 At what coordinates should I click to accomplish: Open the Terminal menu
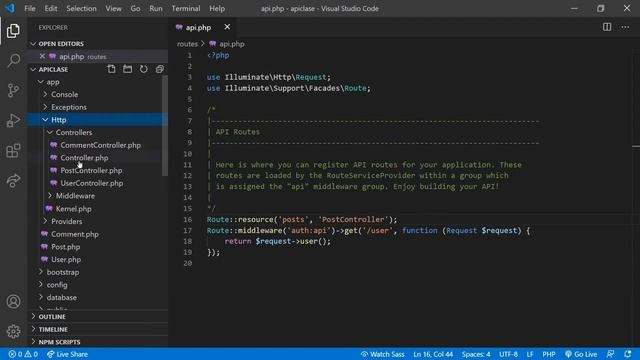pos(186,8)
